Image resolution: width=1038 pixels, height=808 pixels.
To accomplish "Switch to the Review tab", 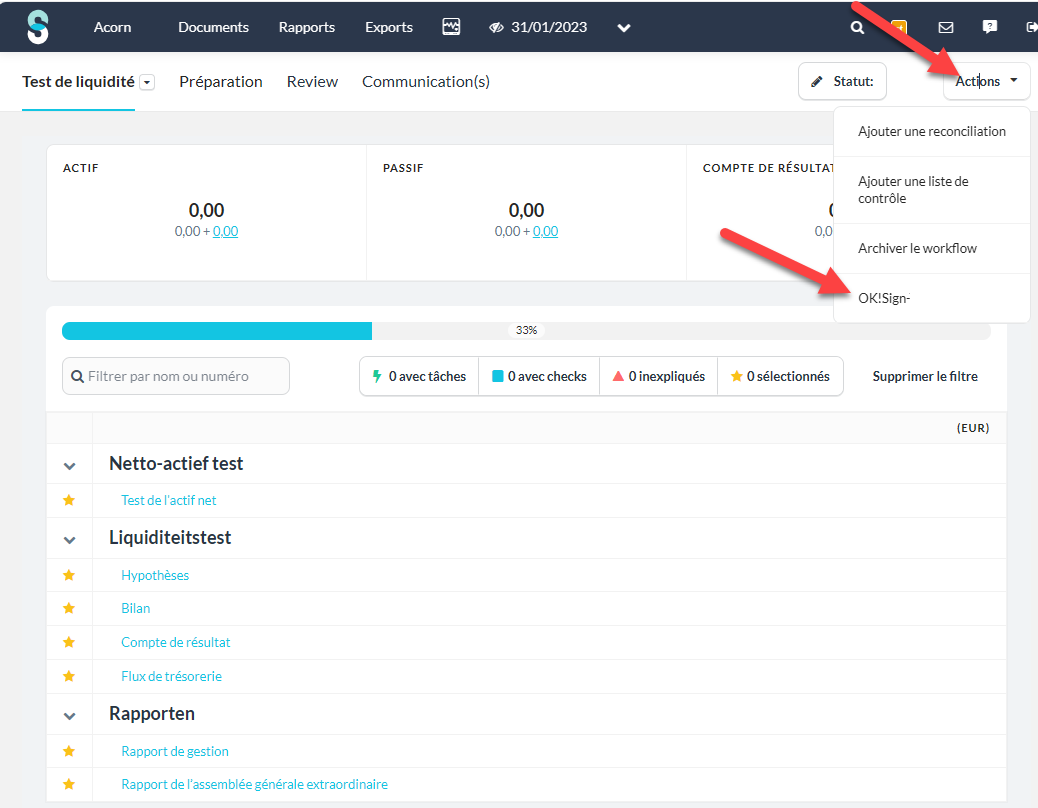I will [312, 81].
